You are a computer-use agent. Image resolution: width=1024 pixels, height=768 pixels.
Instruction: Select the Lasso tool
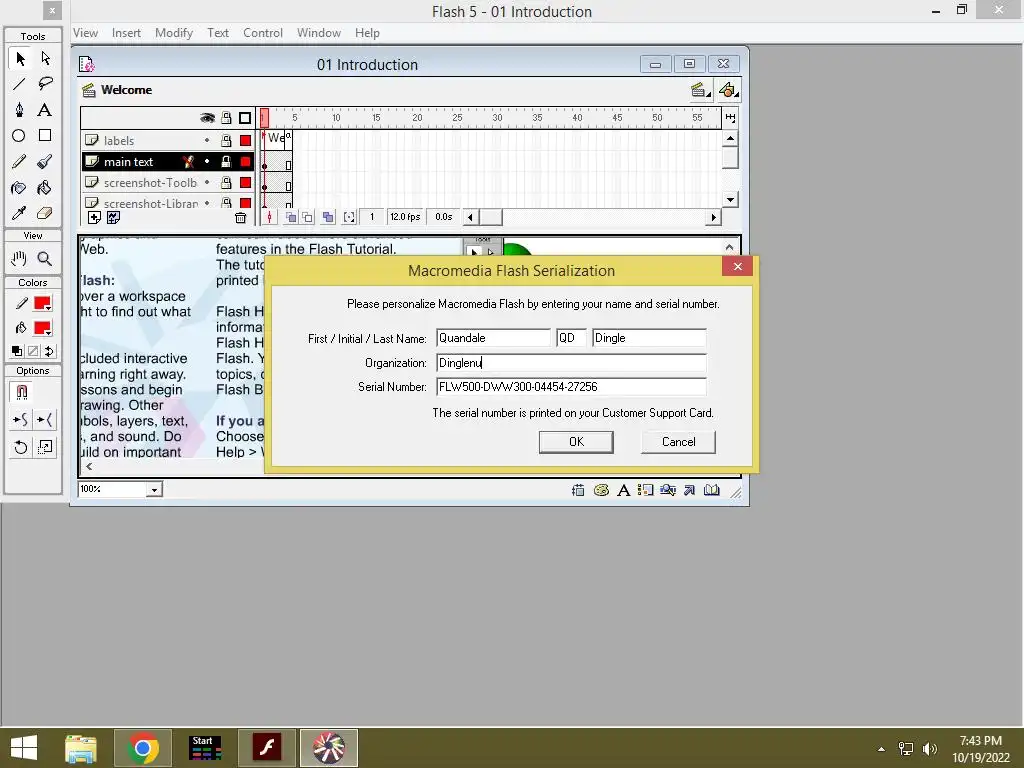pyautogui.click(x=45, y=84)
